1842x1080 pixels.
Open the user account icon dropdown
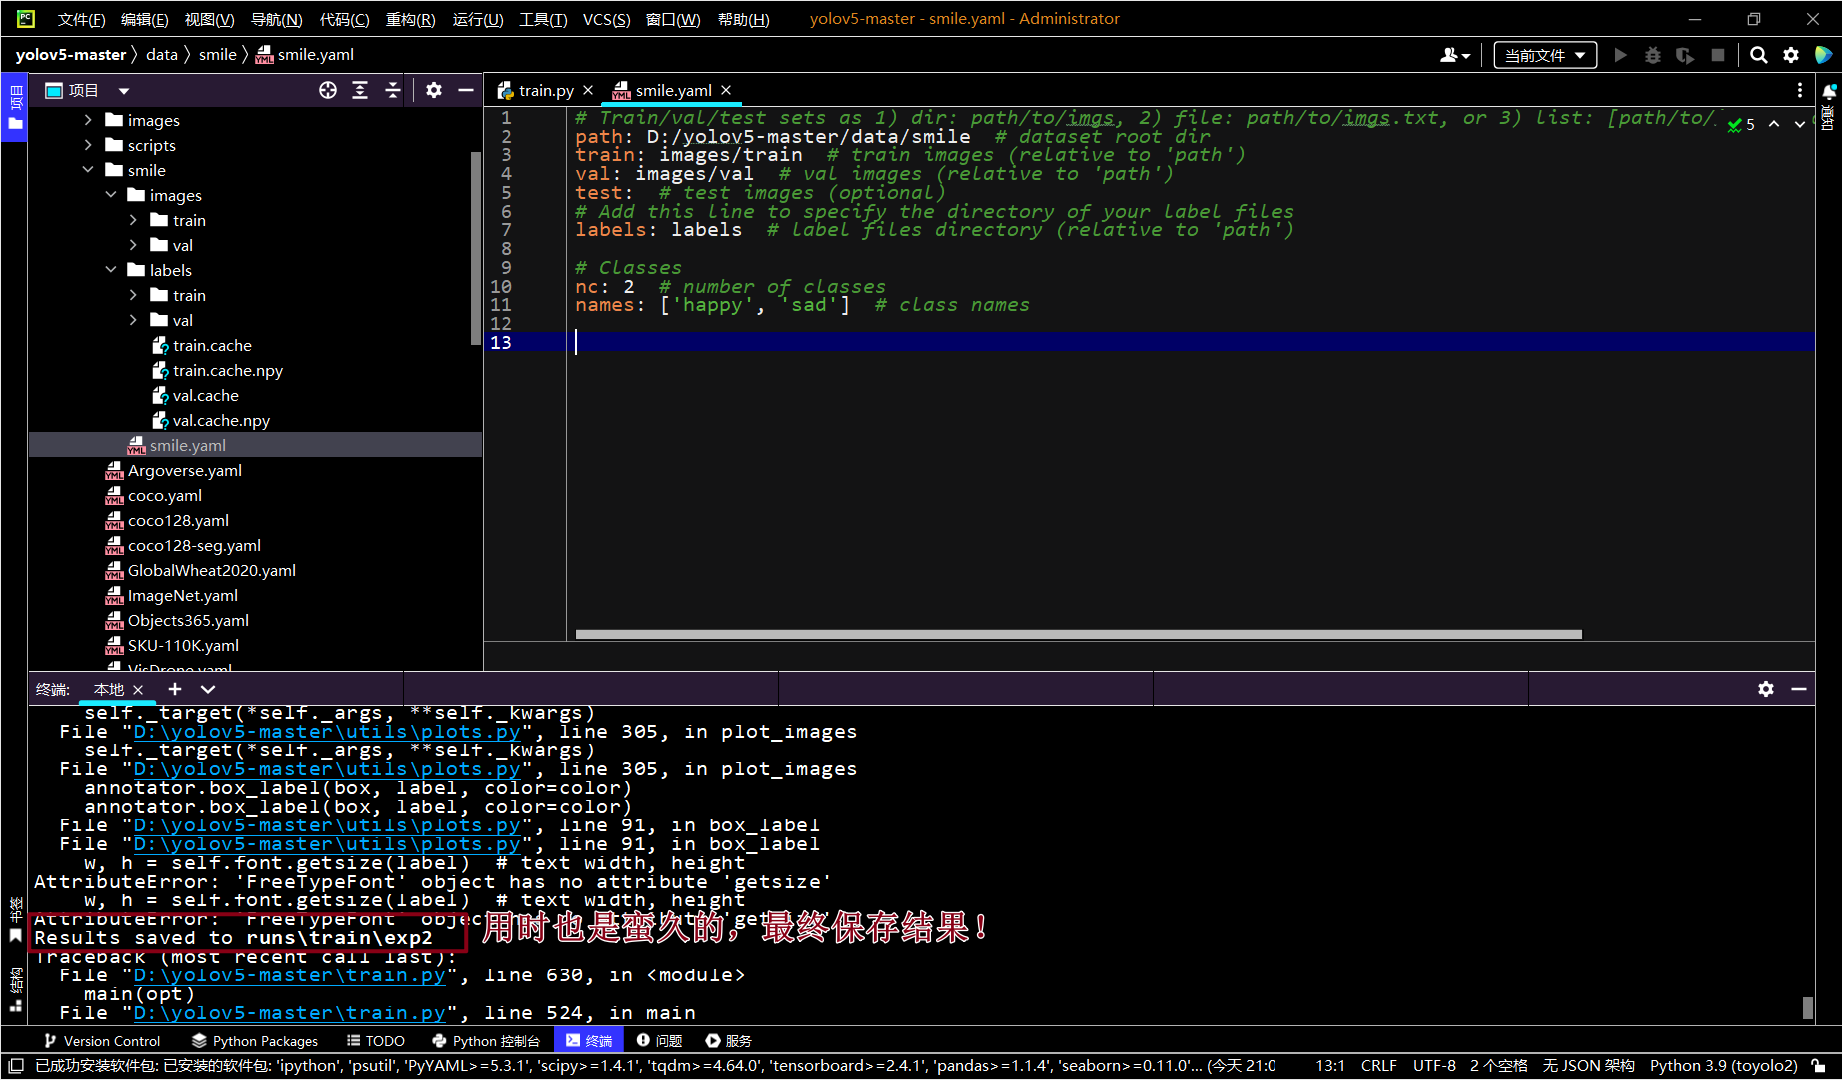click(x=1455, y=55)
